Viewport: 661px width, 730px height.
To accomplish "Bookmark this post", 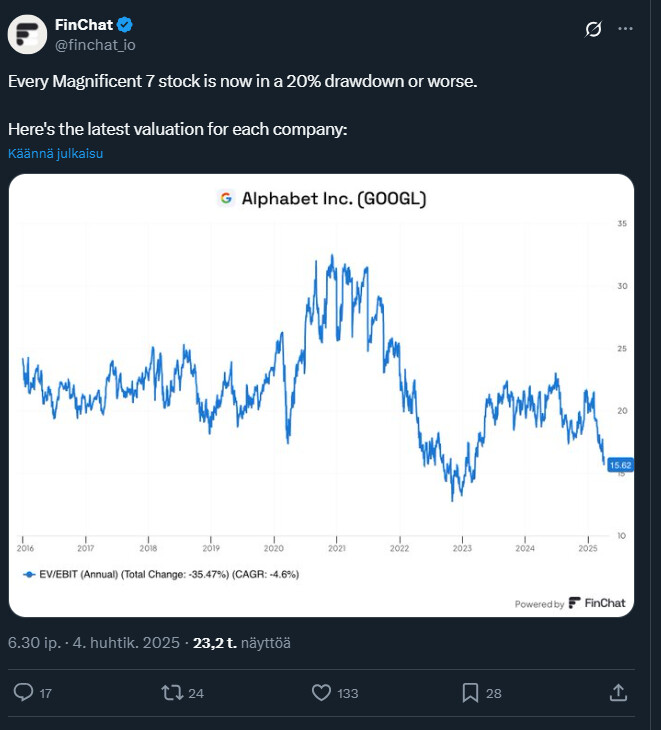I will pyautogui.click(x=470, y=693).
